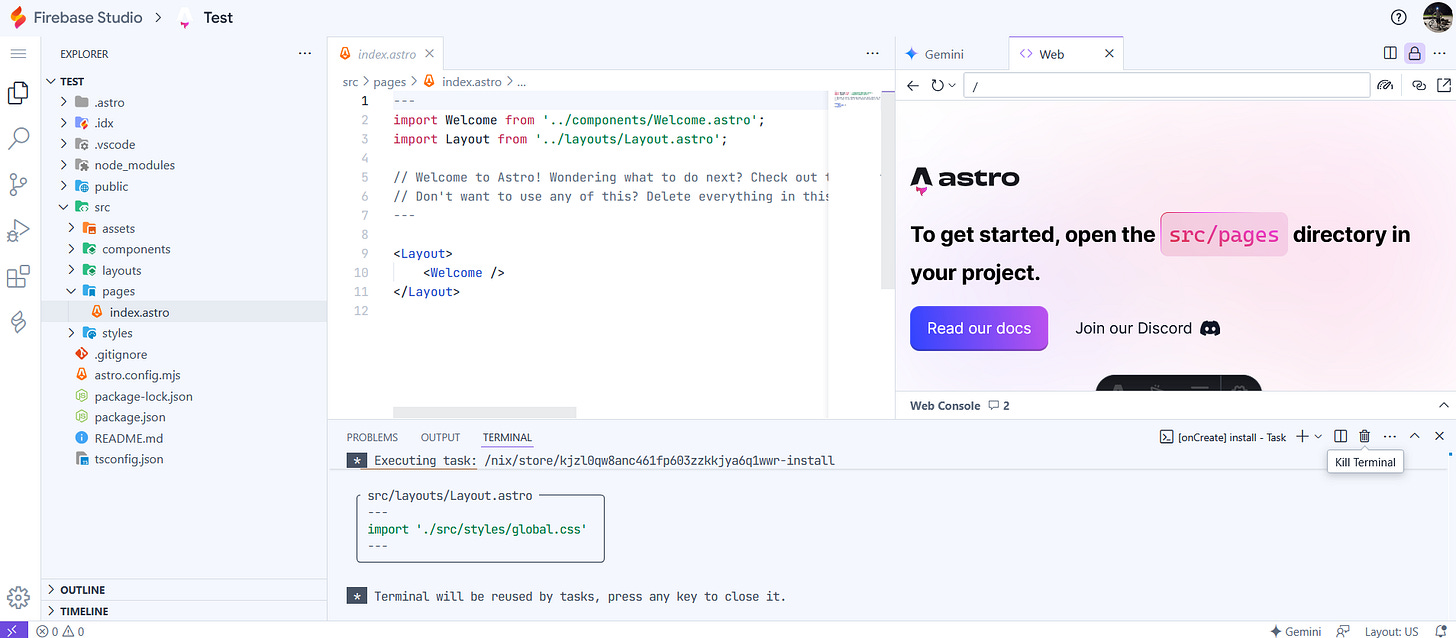Click Join our Discord link
The width and height of the screenshot is (1456, 638).
[1147, 328]
